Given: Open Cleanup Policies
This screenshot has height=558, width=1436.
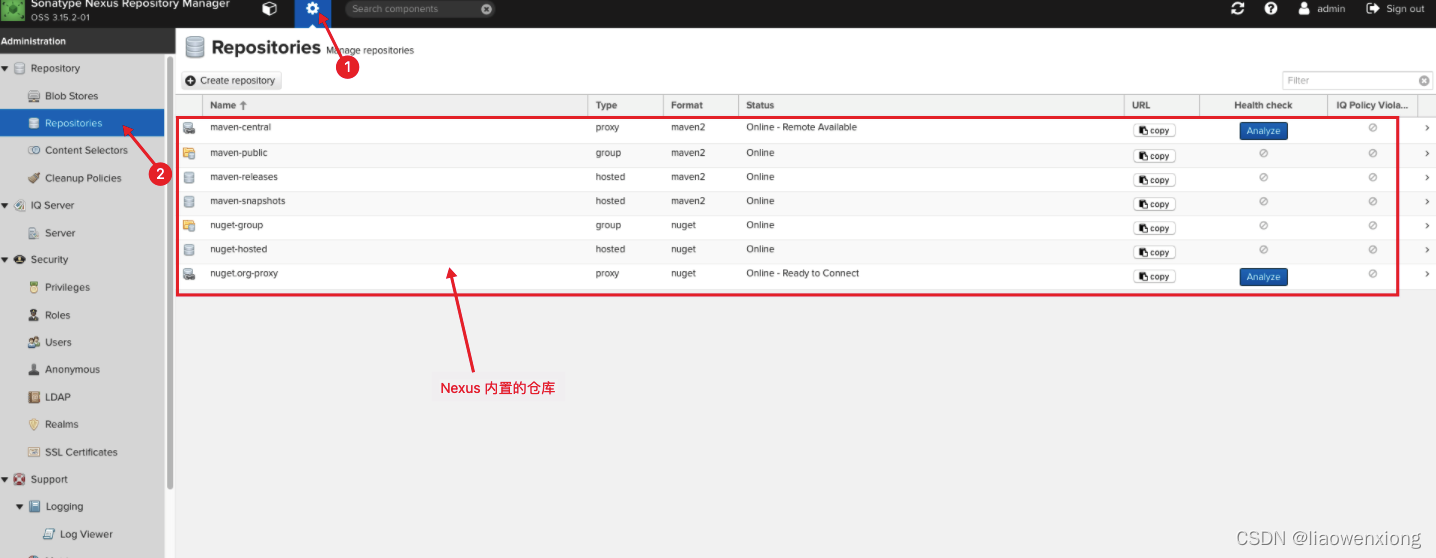Looking at the screenshot, I should pos(83,178).
